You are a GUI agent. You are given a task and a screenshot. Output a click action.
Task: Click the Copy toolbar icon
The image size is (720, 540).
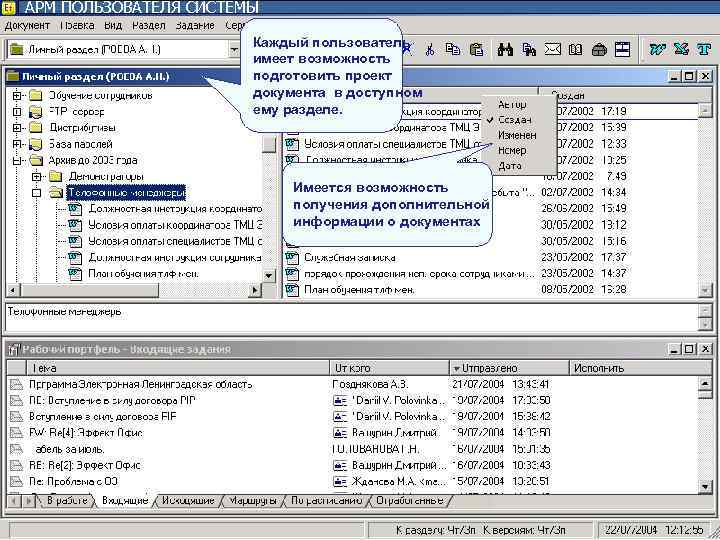point(453,49)
